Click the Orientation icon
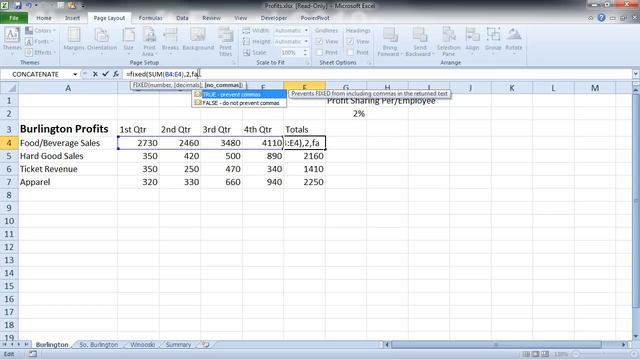The height and width of the screenshot is (360, 640). [x=102, y=36]
